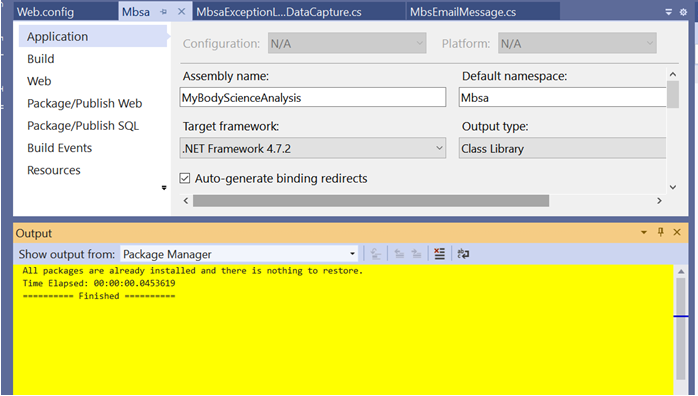Image resolution: width=698 pixels, height=396 pixels.
Task: Switch to the Web.config tab
Action: pyautogui.click(x=45, y=12)
